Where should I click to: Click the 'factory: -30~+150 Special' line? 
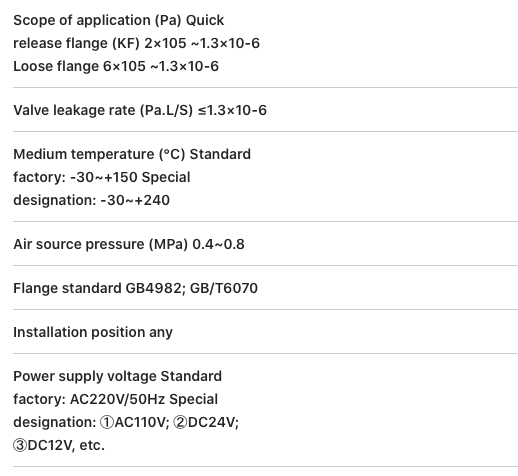[x=102, y=177]
